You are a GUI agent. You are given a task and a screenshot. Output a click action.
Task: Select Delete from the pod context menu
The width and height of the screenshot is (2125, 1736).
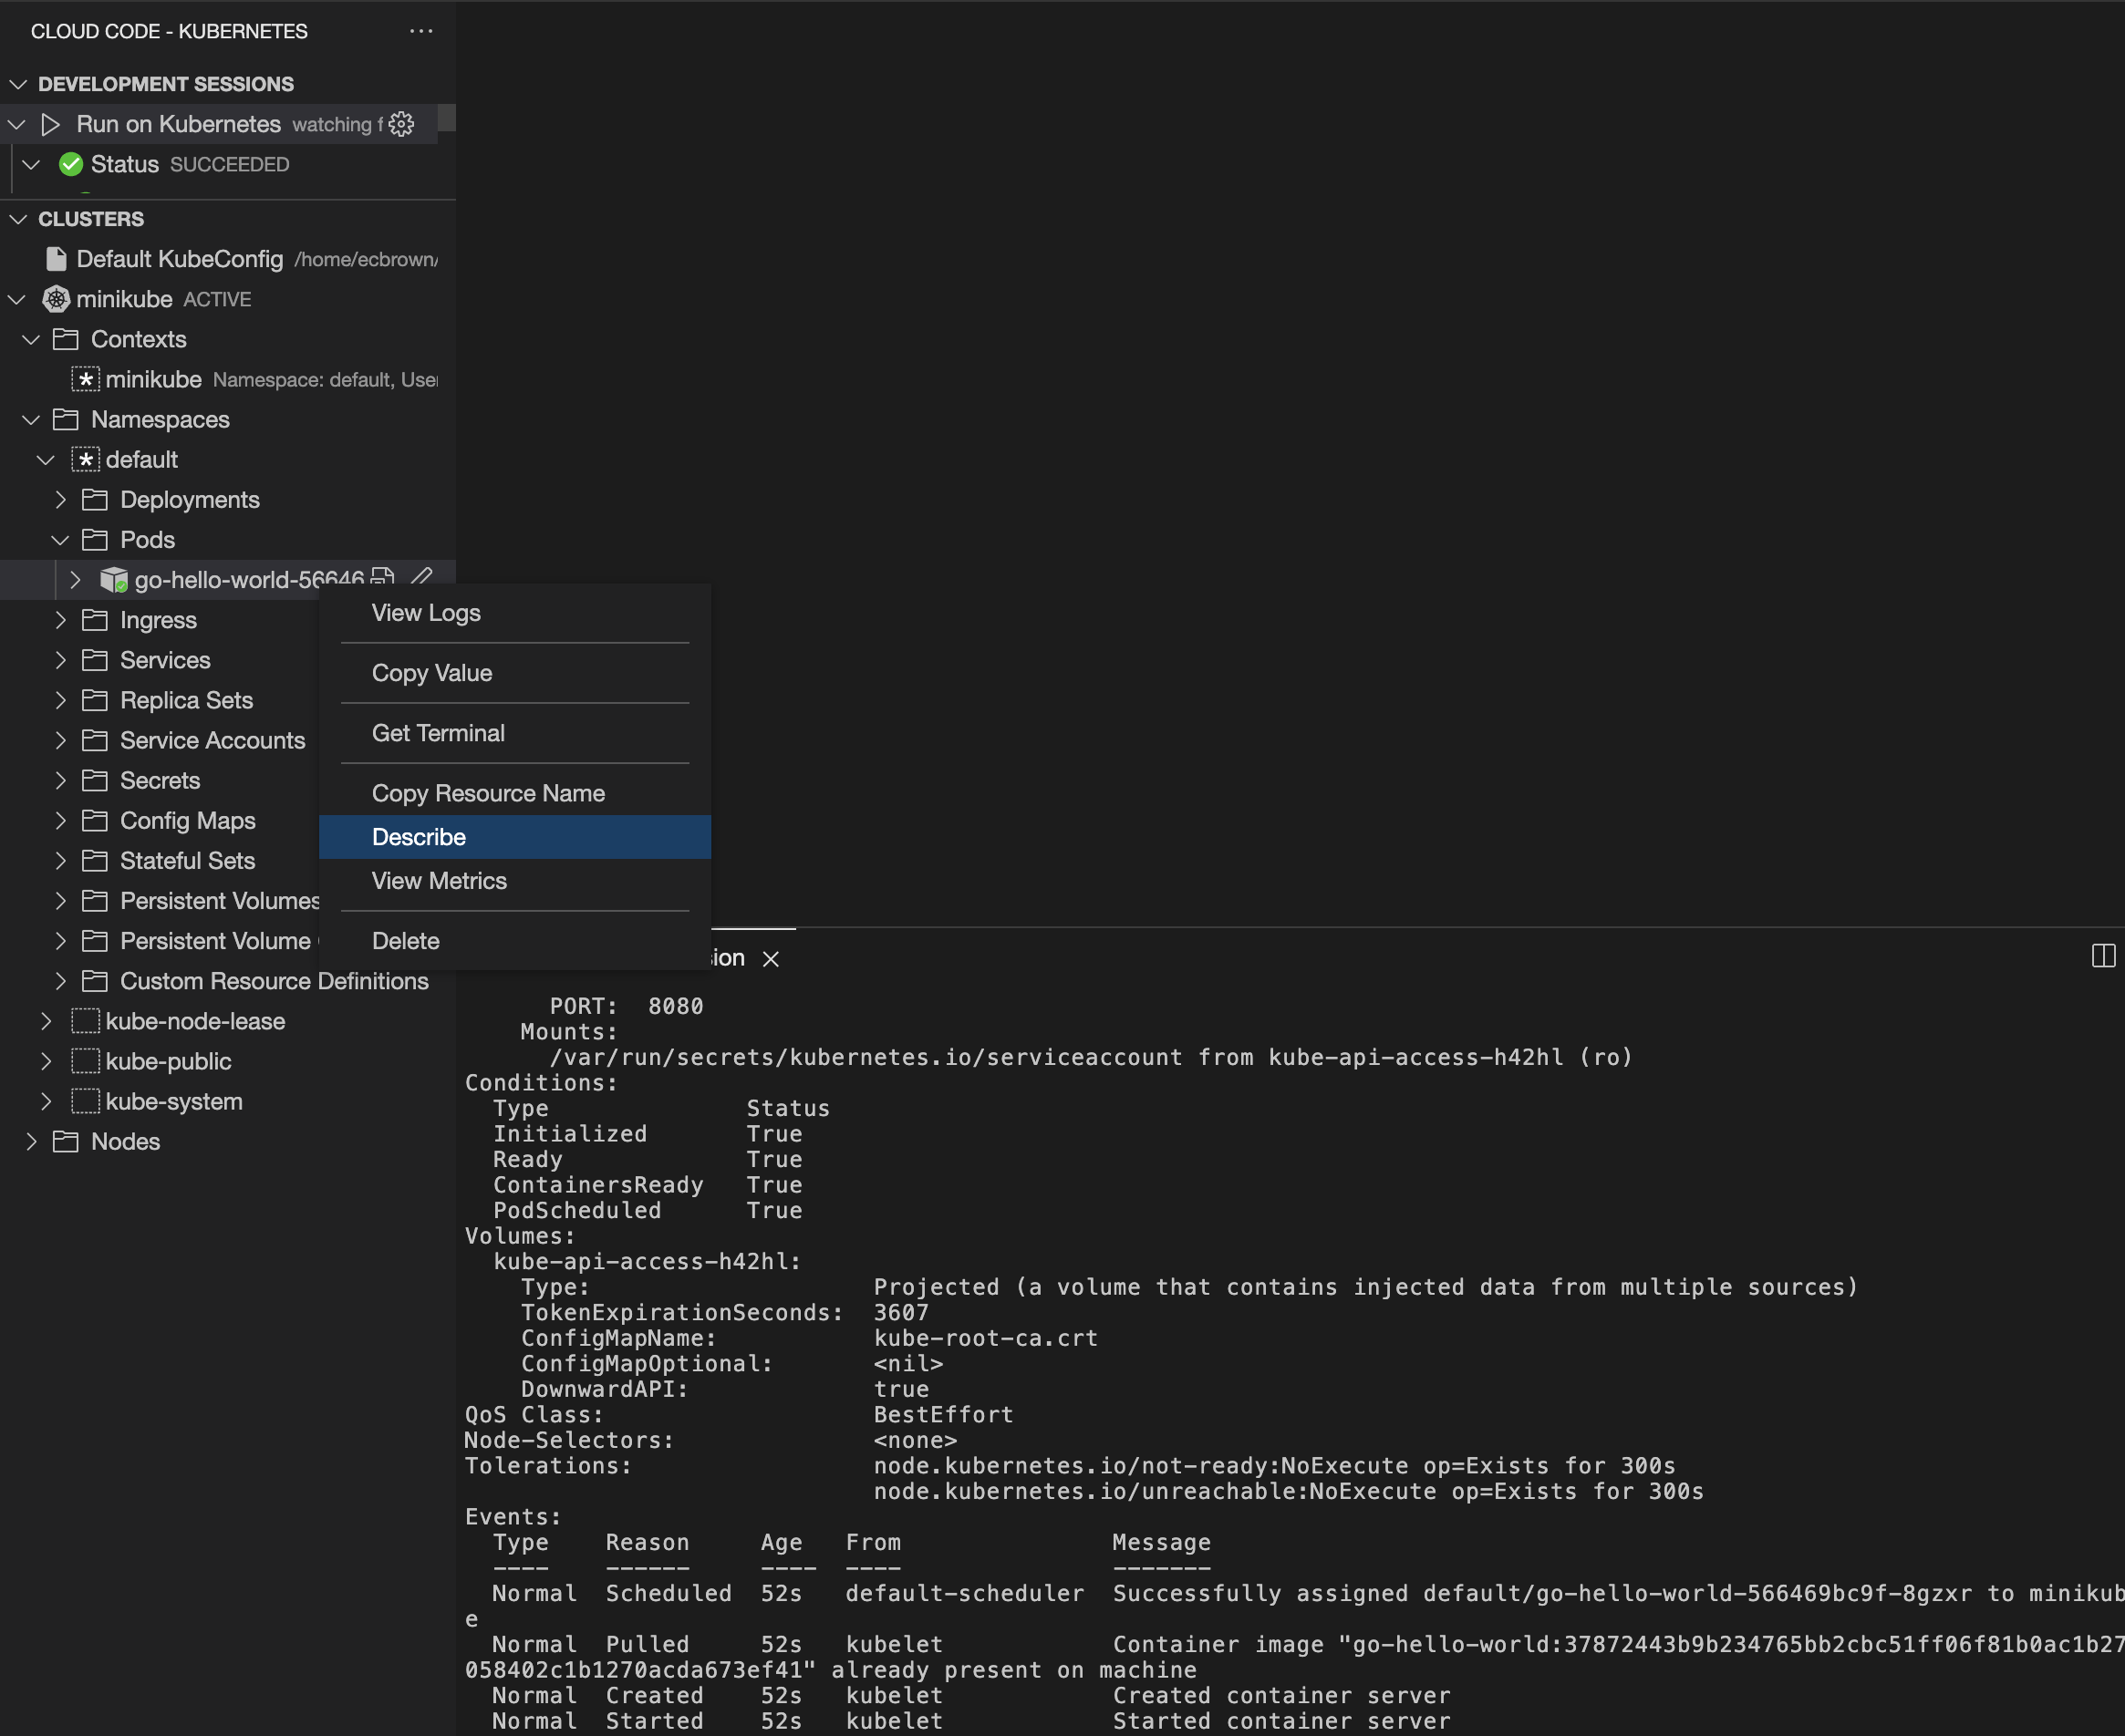click(404, 940)
